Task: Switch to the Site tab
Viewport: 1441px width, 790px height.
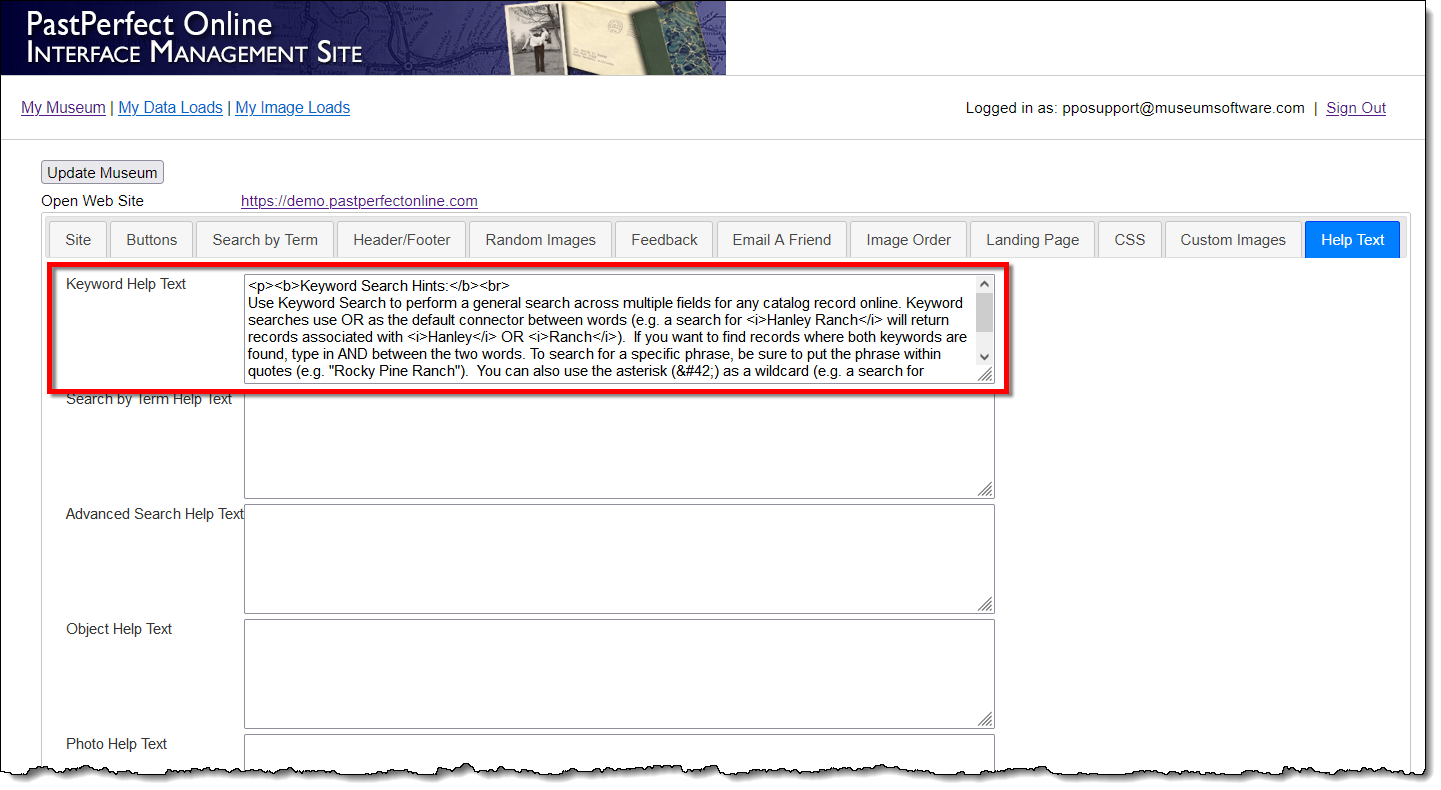Action: [x=78, y=240]
